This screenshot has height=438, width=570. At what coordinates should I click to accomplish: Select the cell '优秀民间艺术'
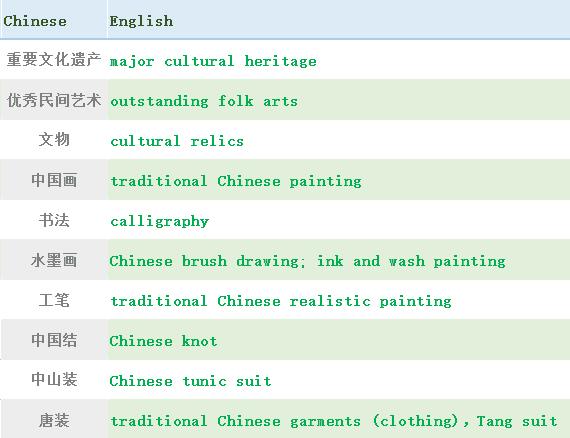[x=54, y=100]
